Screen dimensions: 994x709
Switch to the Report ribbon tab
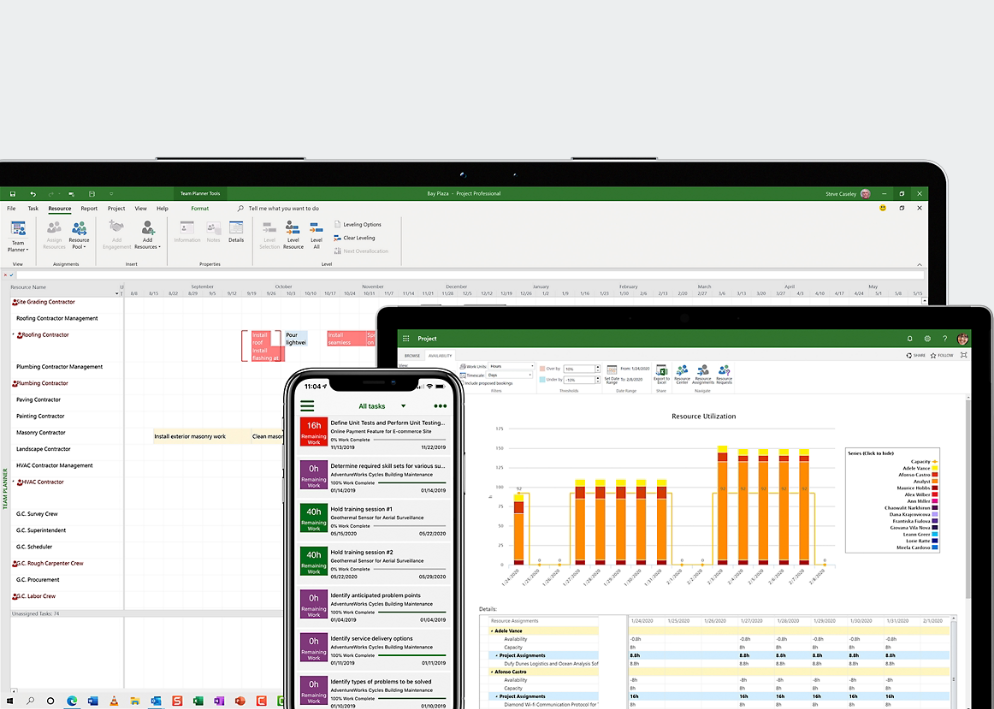(x=89, y=209)
